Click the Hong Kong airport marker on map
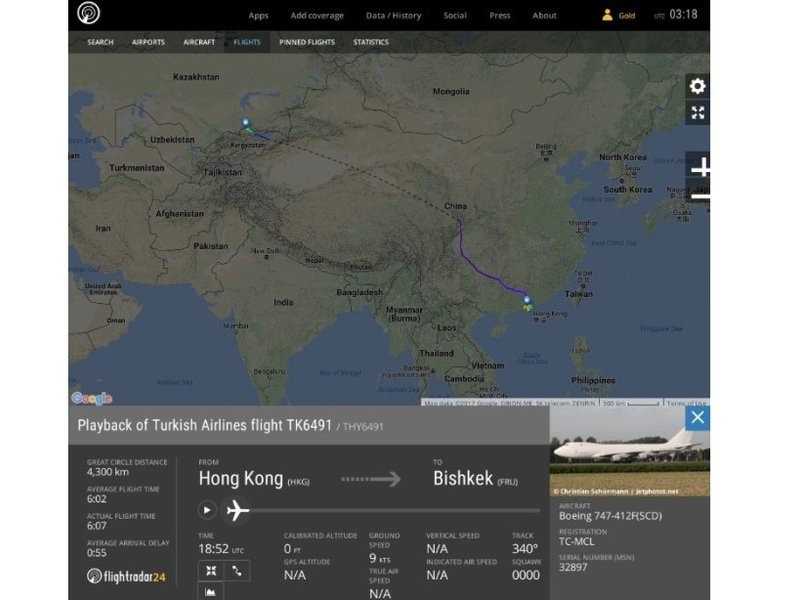The width and height of the screenshot is (801, 600). [x=527, y=300]
